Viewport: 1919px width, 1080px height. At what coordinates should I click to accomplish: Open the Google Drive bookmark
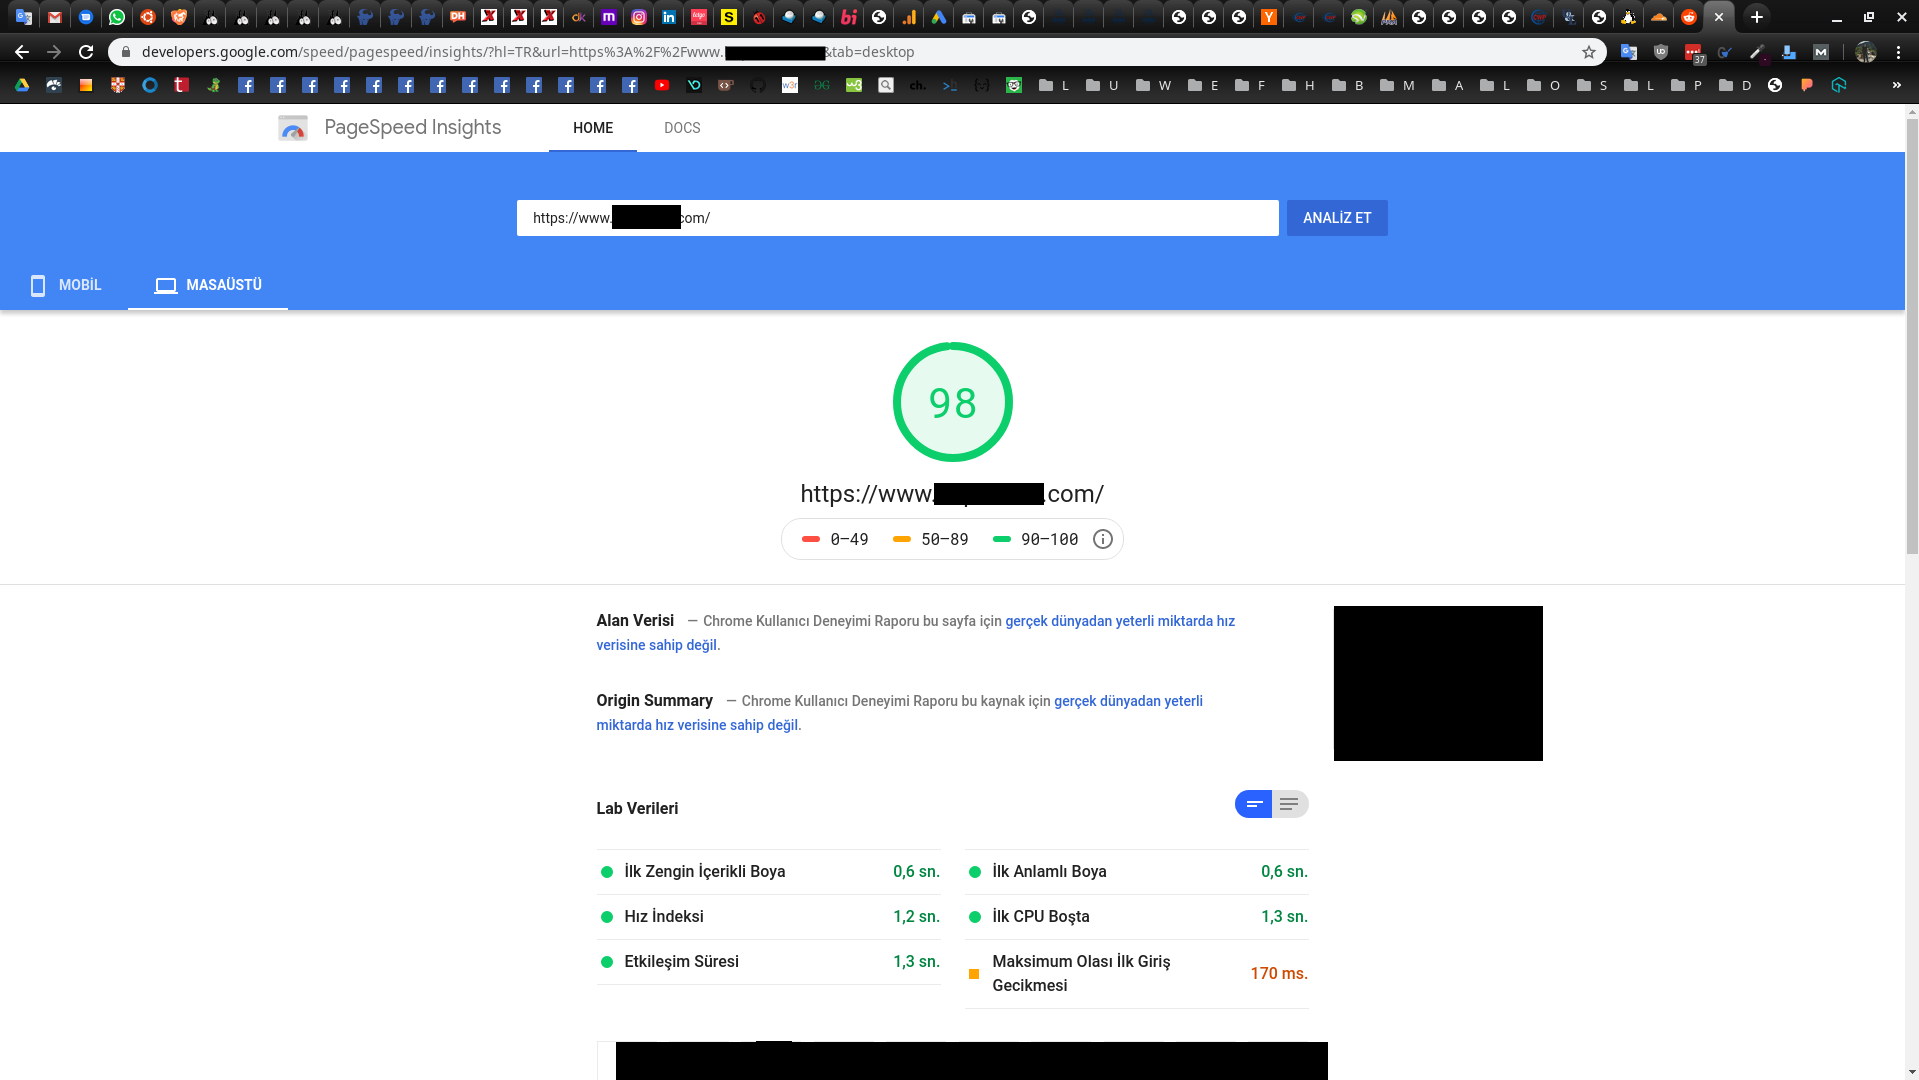[22, 86]
